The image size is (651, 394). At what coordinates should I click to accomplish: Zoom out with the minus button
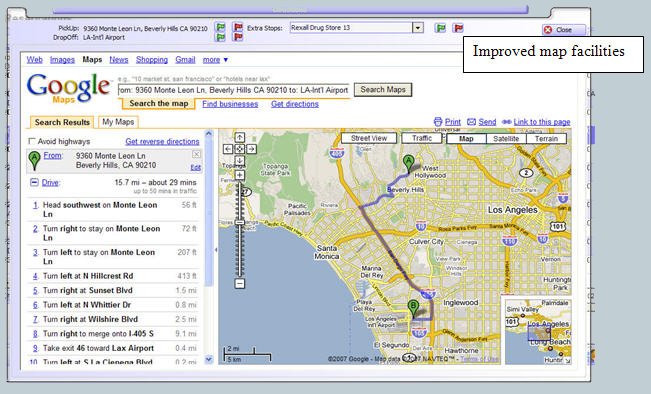coord(240,284)
